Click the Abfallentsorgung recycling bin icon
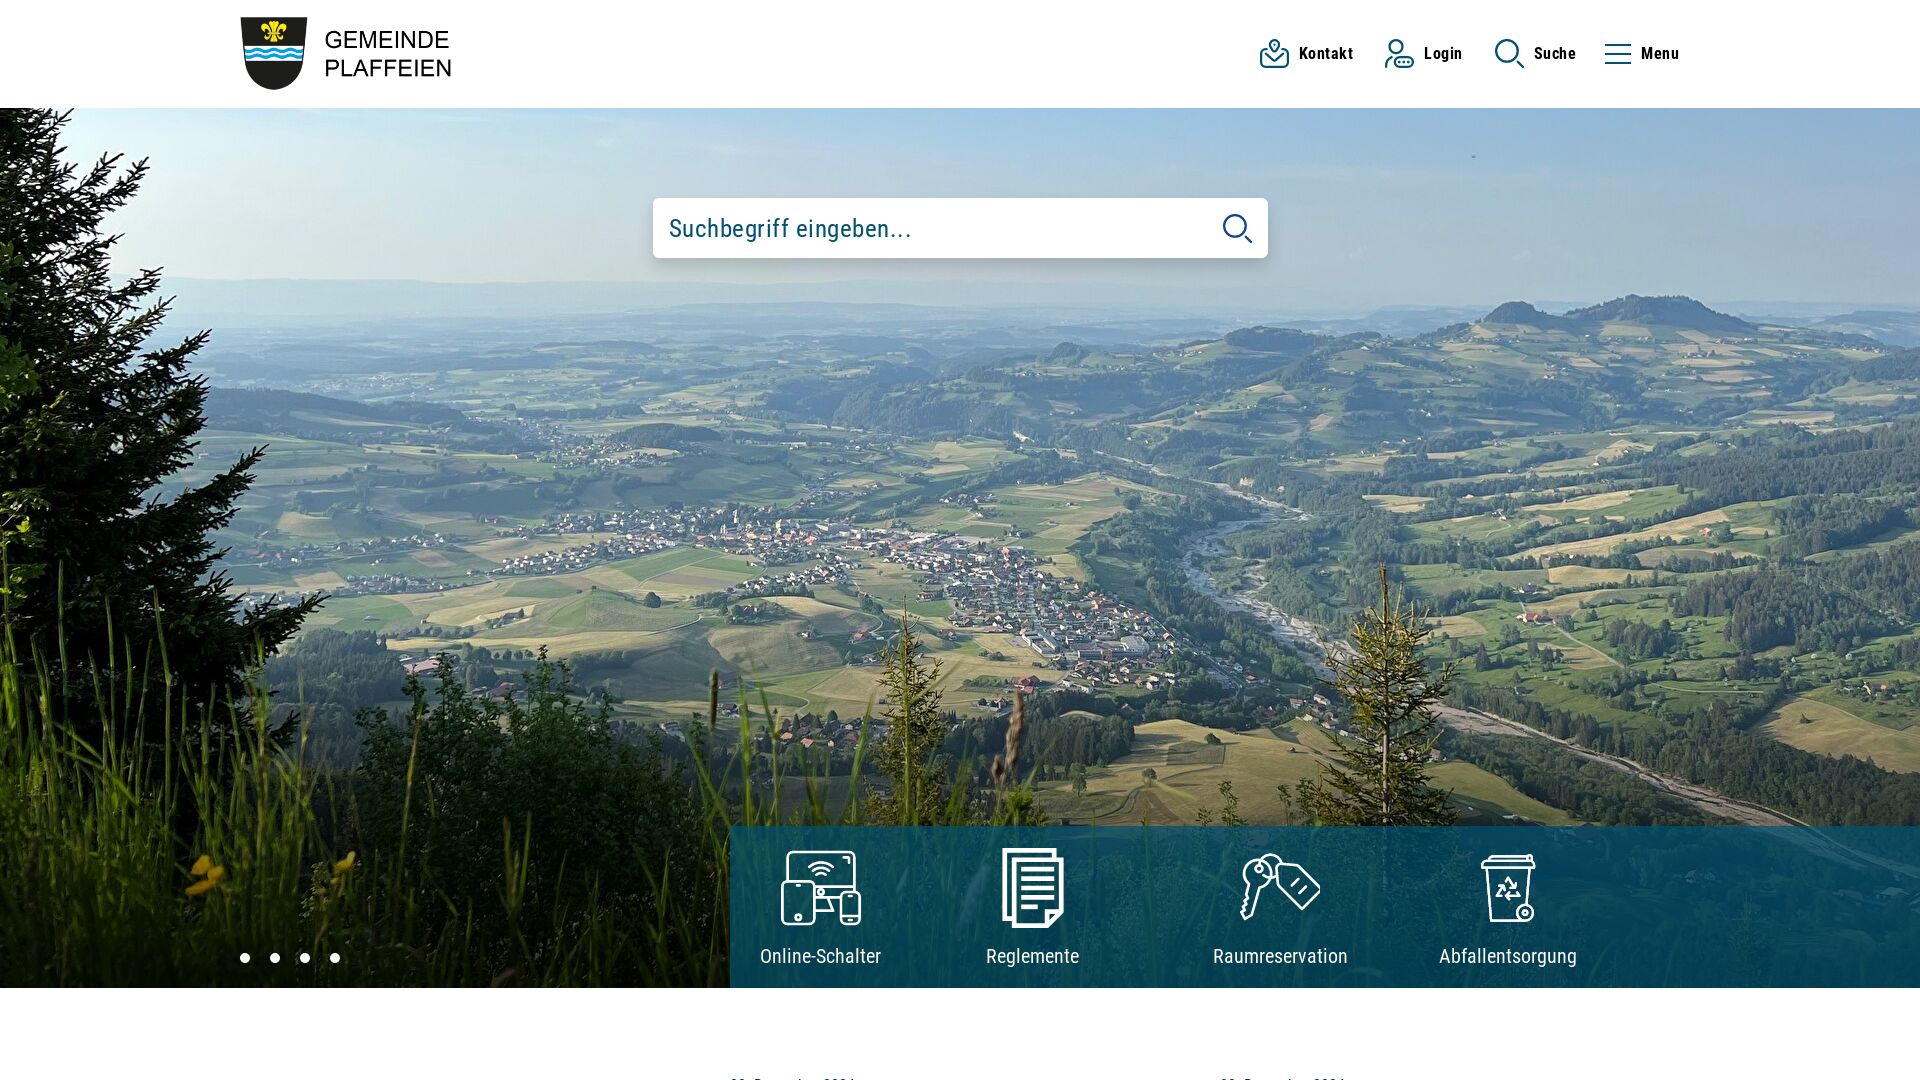The height and width of the screenshot is (1080, 1920). 1508,888
